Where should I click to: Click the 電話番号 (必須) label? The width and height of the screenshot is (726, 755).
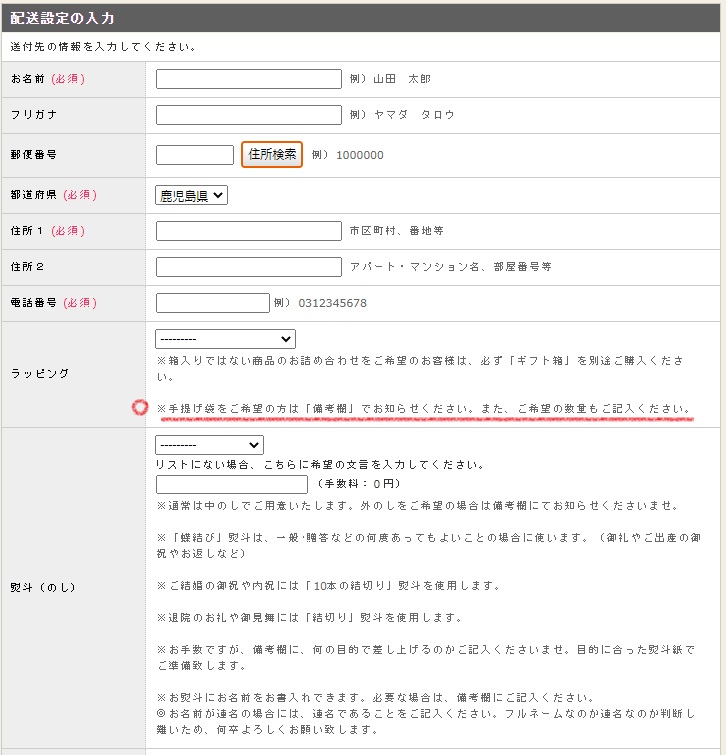point(53,303)
